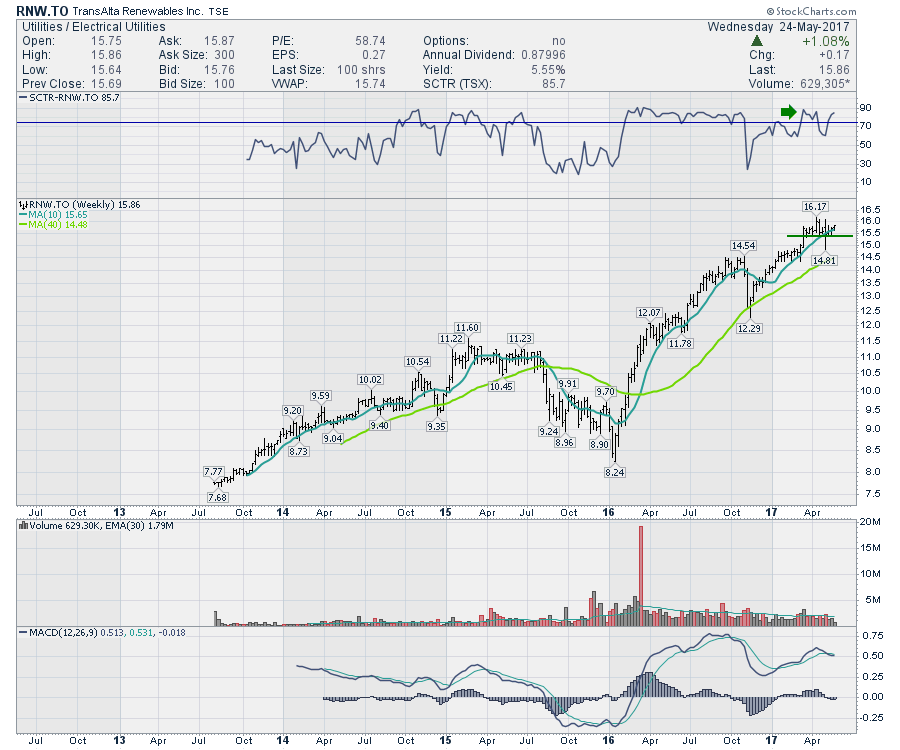Click the Open value 15.75
This screenshot has height=750, width=900.
pyautogui.click(x=106, y=41)
